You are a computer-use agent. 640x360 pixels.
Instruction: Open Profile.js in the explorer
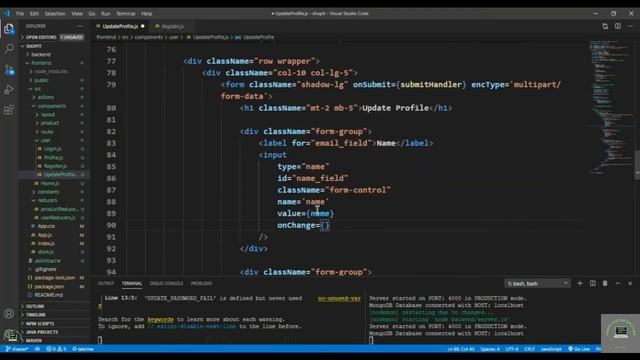(53, 158)
